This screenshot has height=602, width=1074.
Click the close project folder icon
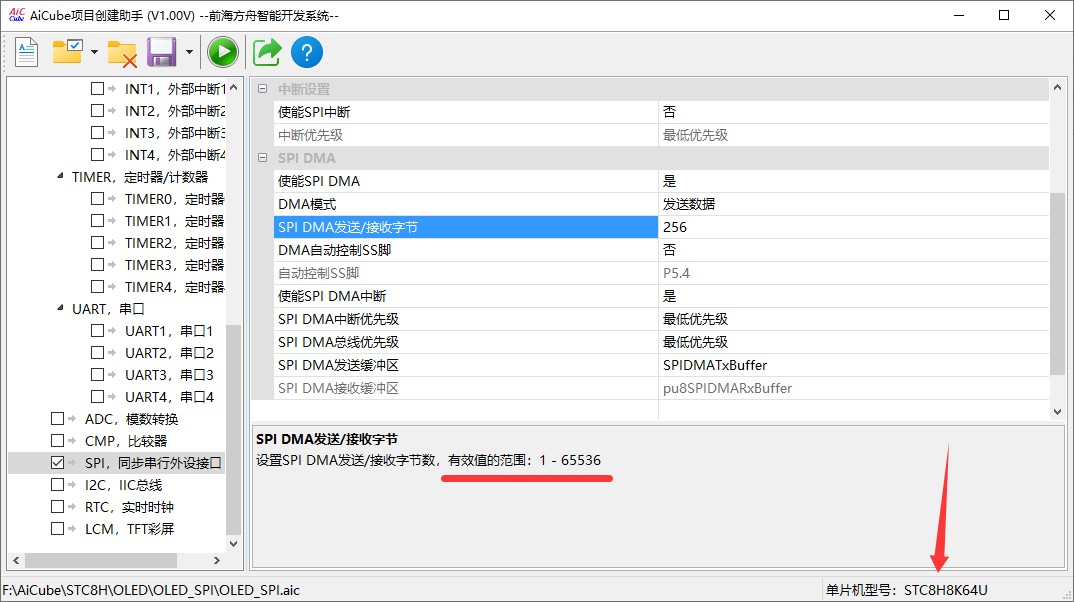point(122,53)
